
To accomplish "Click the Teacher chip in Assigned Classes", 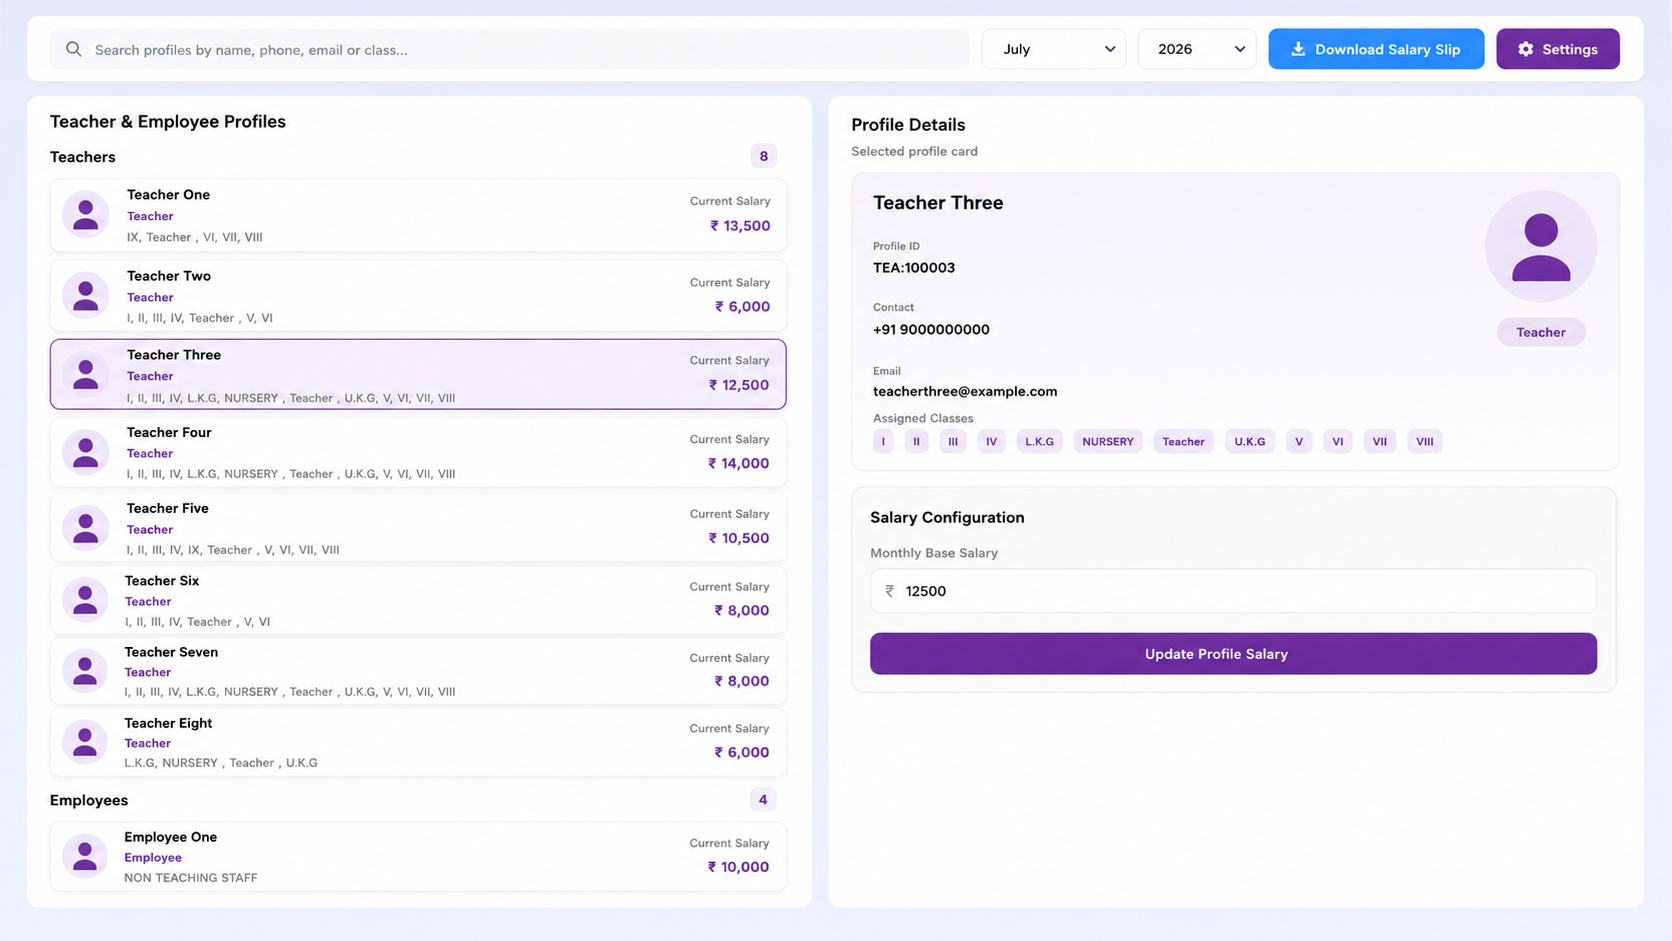I will point(1183,441).
